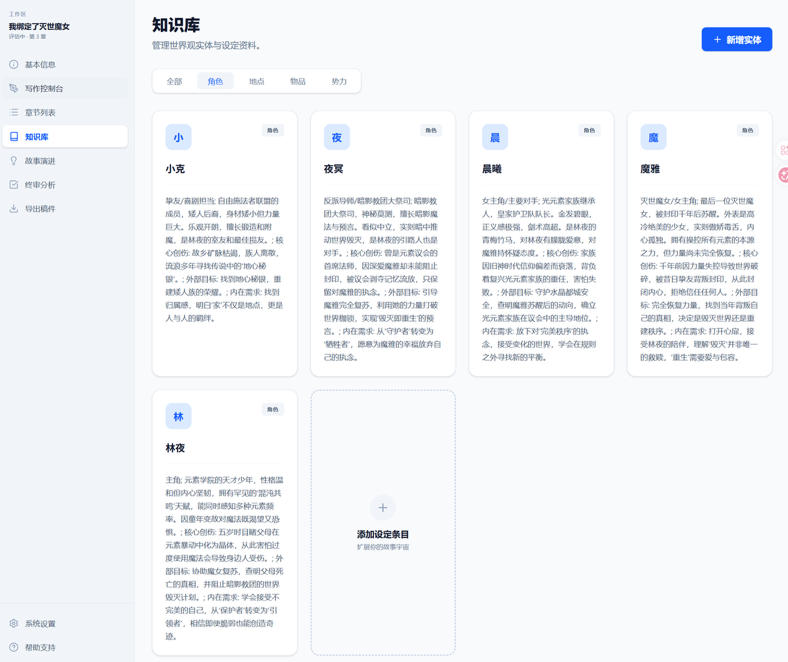This screenshot has width=788, height=662.
Task: Open the 魔雅 character card
Action: click(700, 244)
